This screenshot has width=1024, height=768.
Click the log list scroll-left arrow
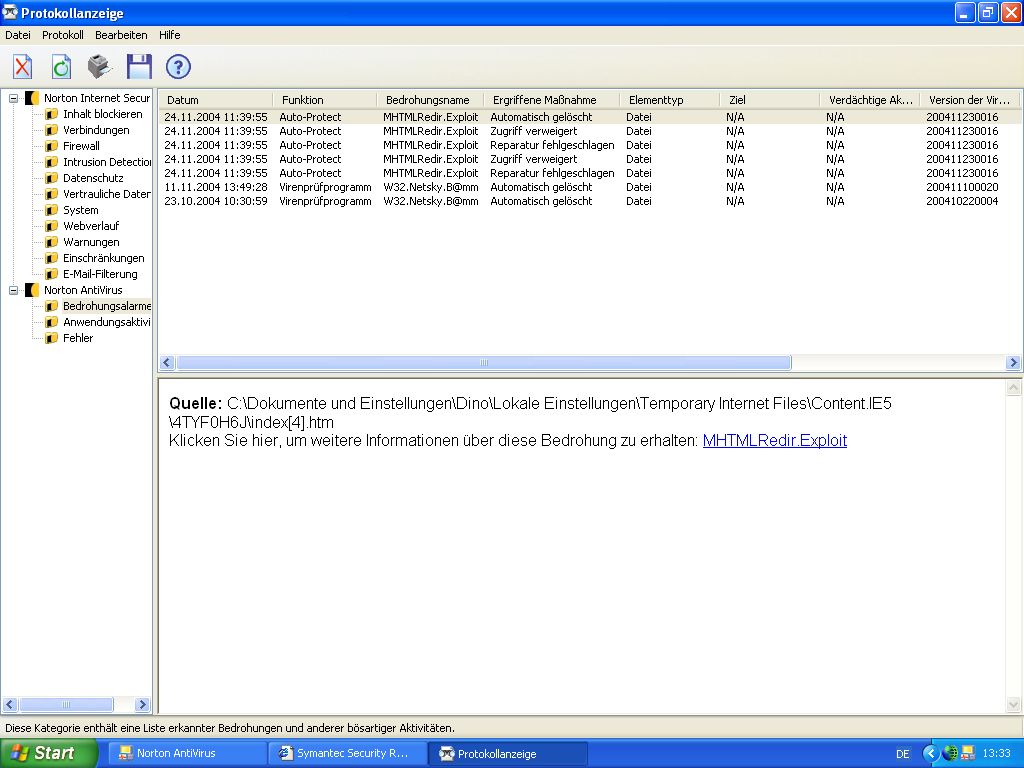pos(167,362)
